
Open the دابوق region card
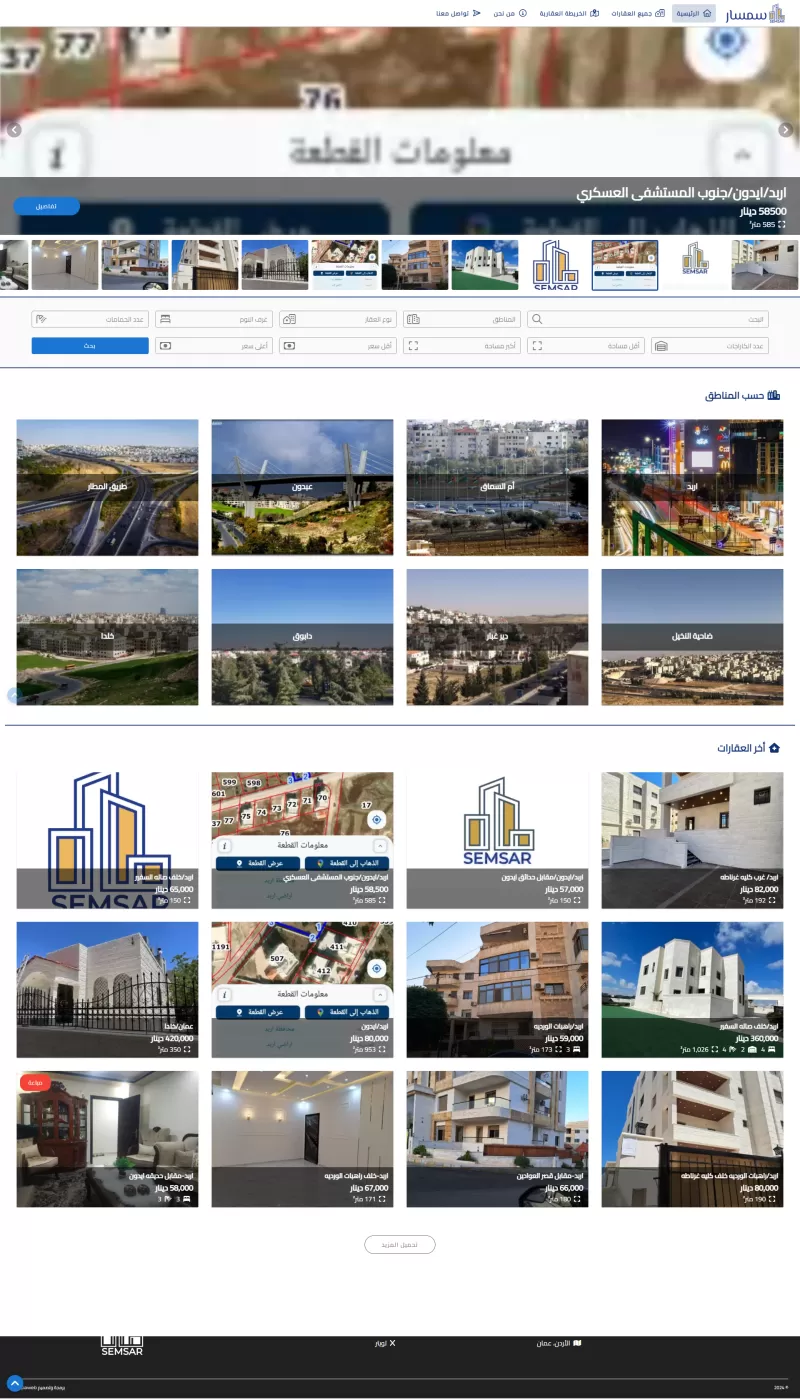click(302, 637)
